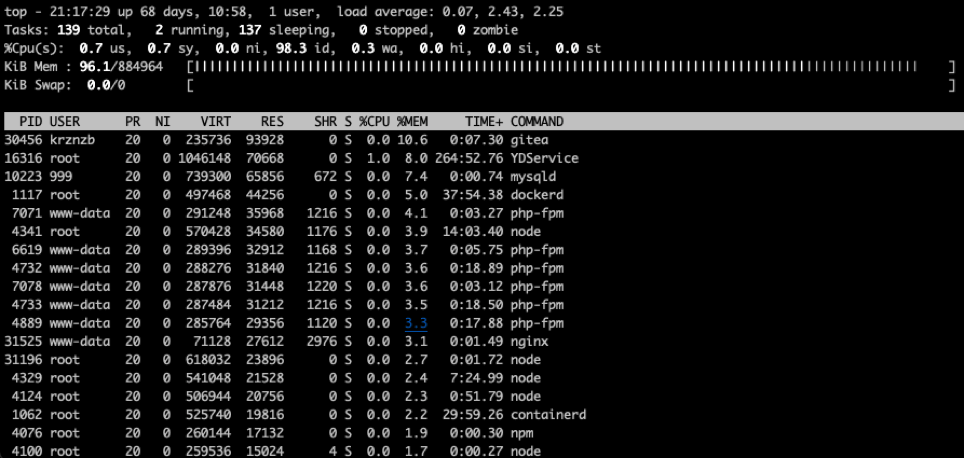Screen dimensions: 964x458
Task: Select the npm process name
Action: pos(520,432)
